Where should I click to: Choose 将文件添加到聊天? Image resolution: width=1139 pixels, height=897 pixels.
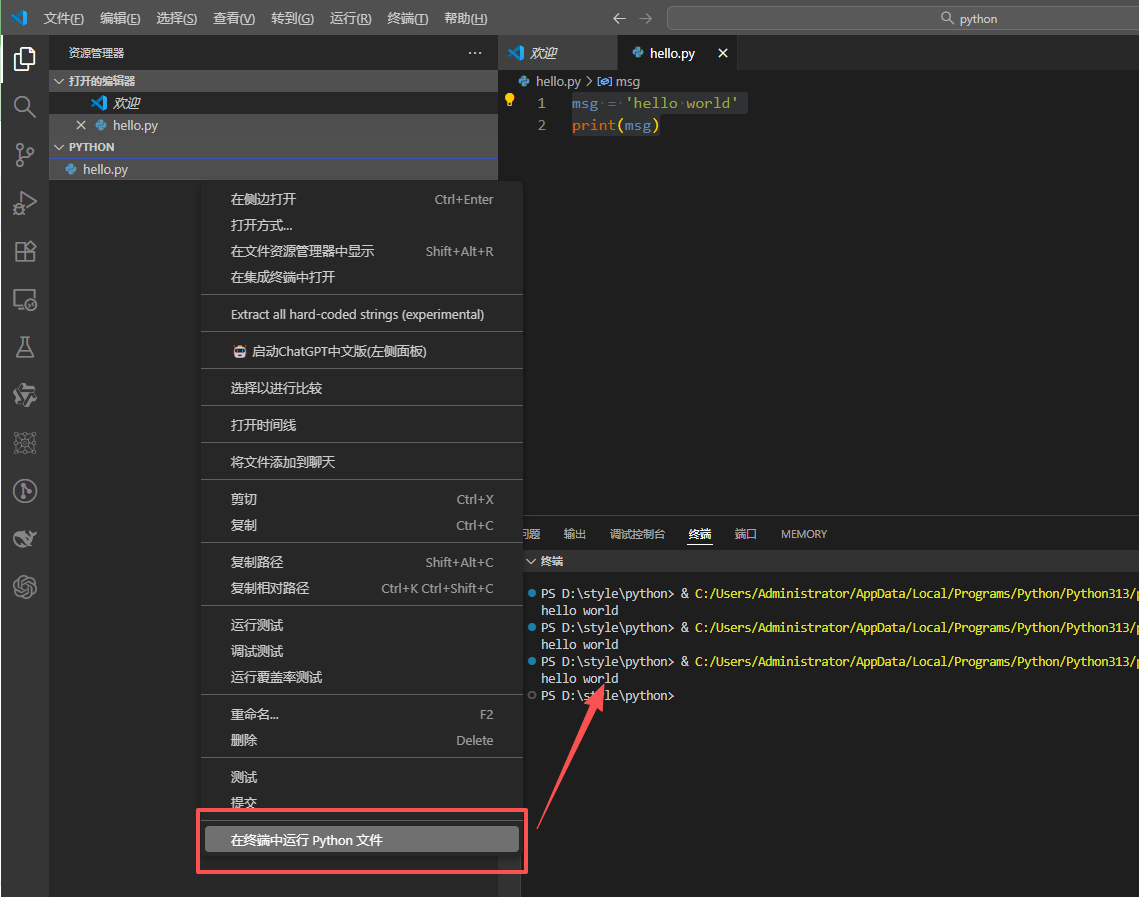(362, 462)
